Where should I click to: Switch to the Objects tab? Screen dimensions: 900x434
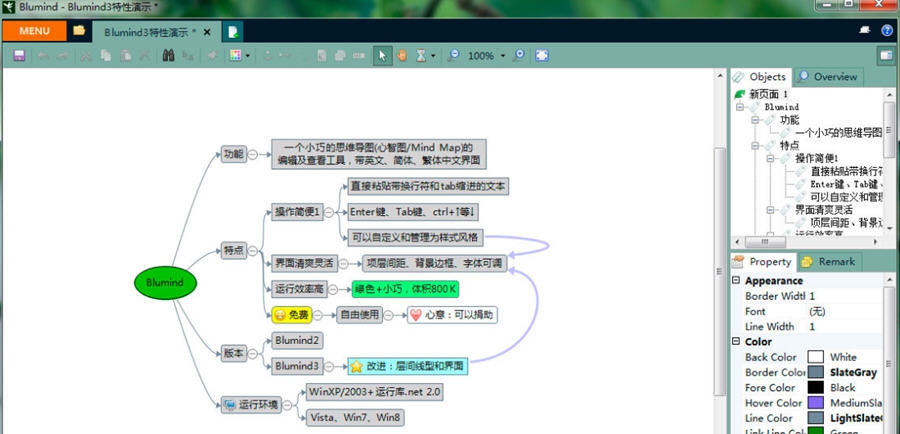[761, 77]
